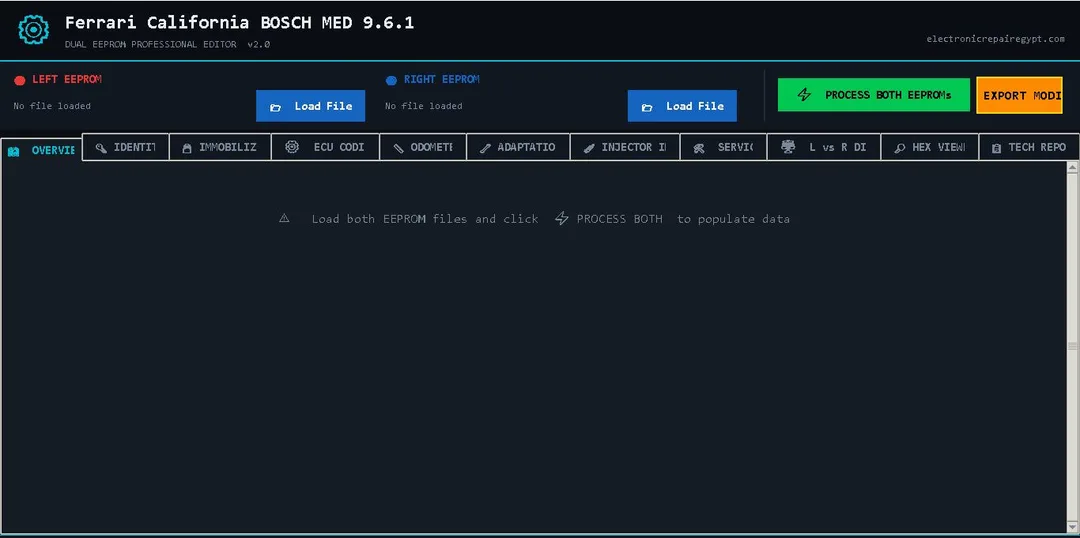The image size is (1080, 538).
Task: Click the gear icon on ECU CODING tab
Action: pos(292,147)
